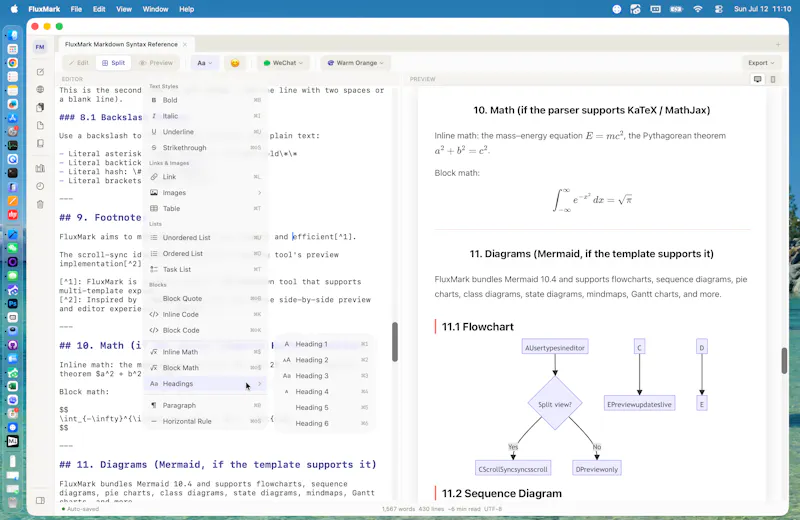Open the bar chart statistics icon in the sidebar
Image resolution: width=800 pixels, height=520 pixels.
tap(40, 168)
